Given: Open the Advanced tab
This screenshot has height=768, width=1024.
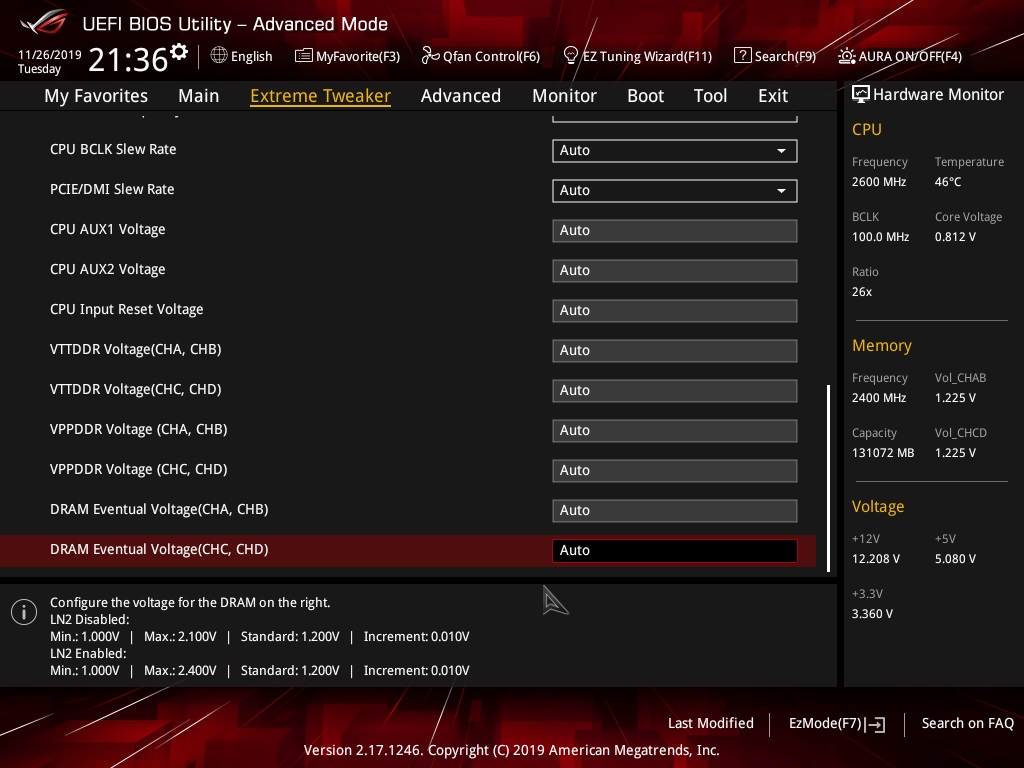Looking at the screenshot, I should click(461, 96).
